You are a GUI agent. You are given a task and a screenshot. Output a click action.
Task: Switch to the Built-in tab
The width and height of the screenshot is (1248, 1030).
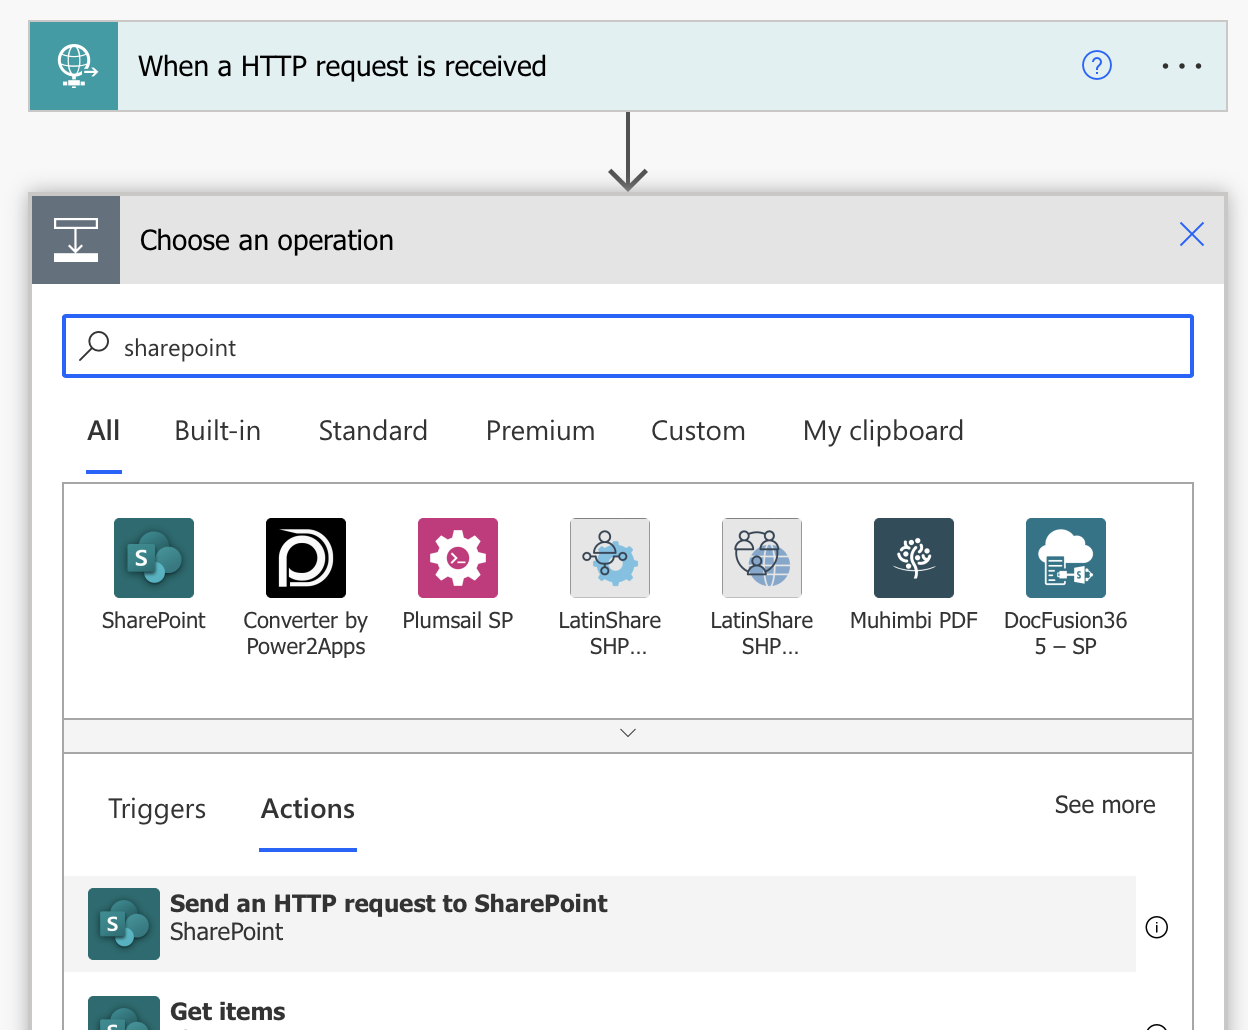[x=217, y=431]
